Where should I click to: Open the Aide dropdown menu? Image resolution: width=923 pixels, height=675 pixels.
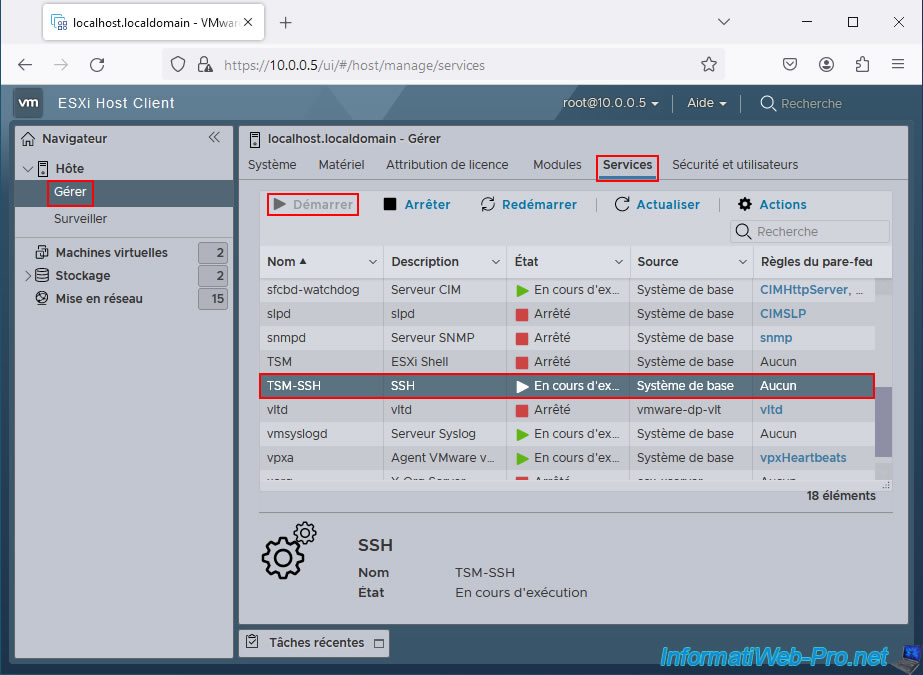click(707, 103)
